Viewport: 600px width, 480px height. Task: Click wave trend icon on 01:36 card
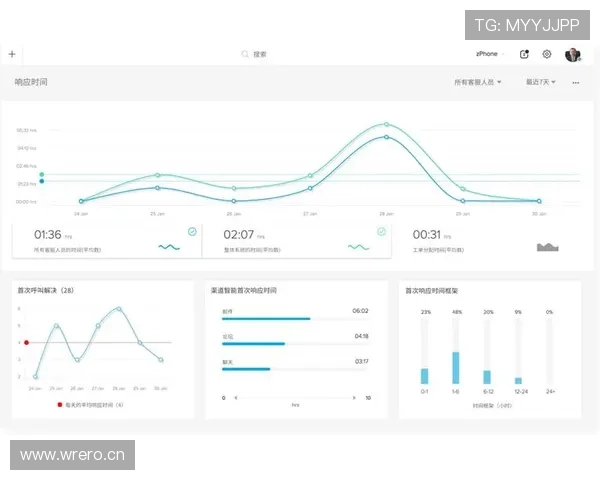[169, 246]
